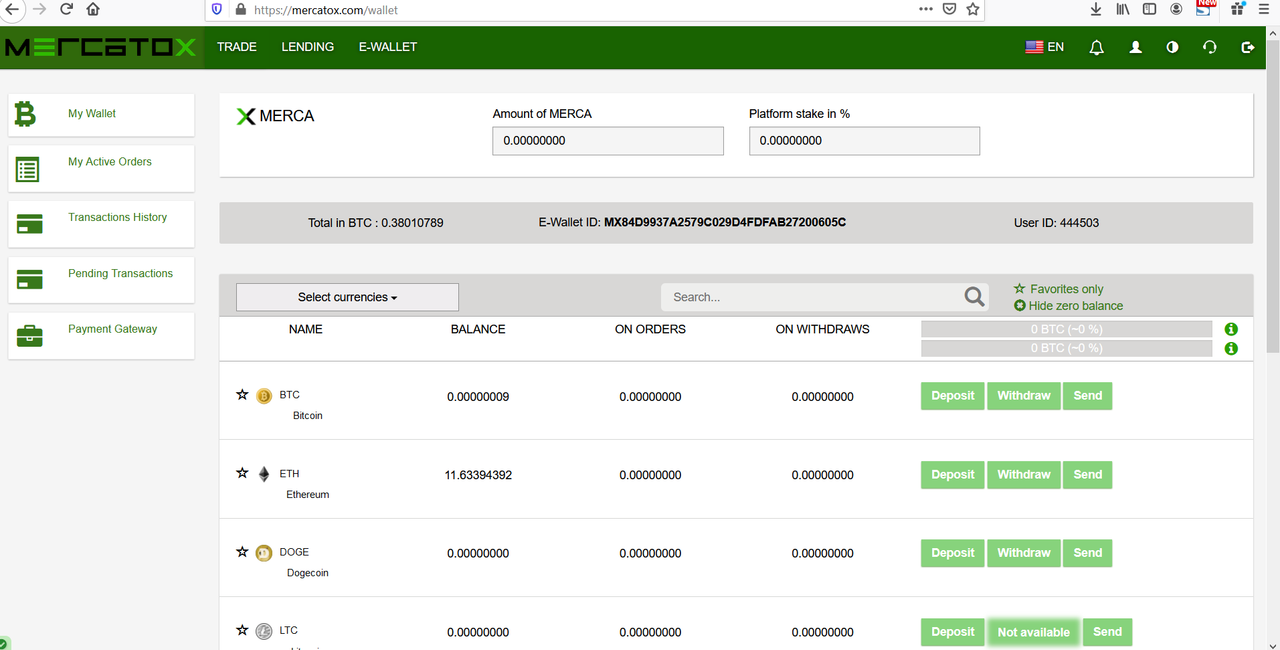Open TRADE menu

[237, 47]
